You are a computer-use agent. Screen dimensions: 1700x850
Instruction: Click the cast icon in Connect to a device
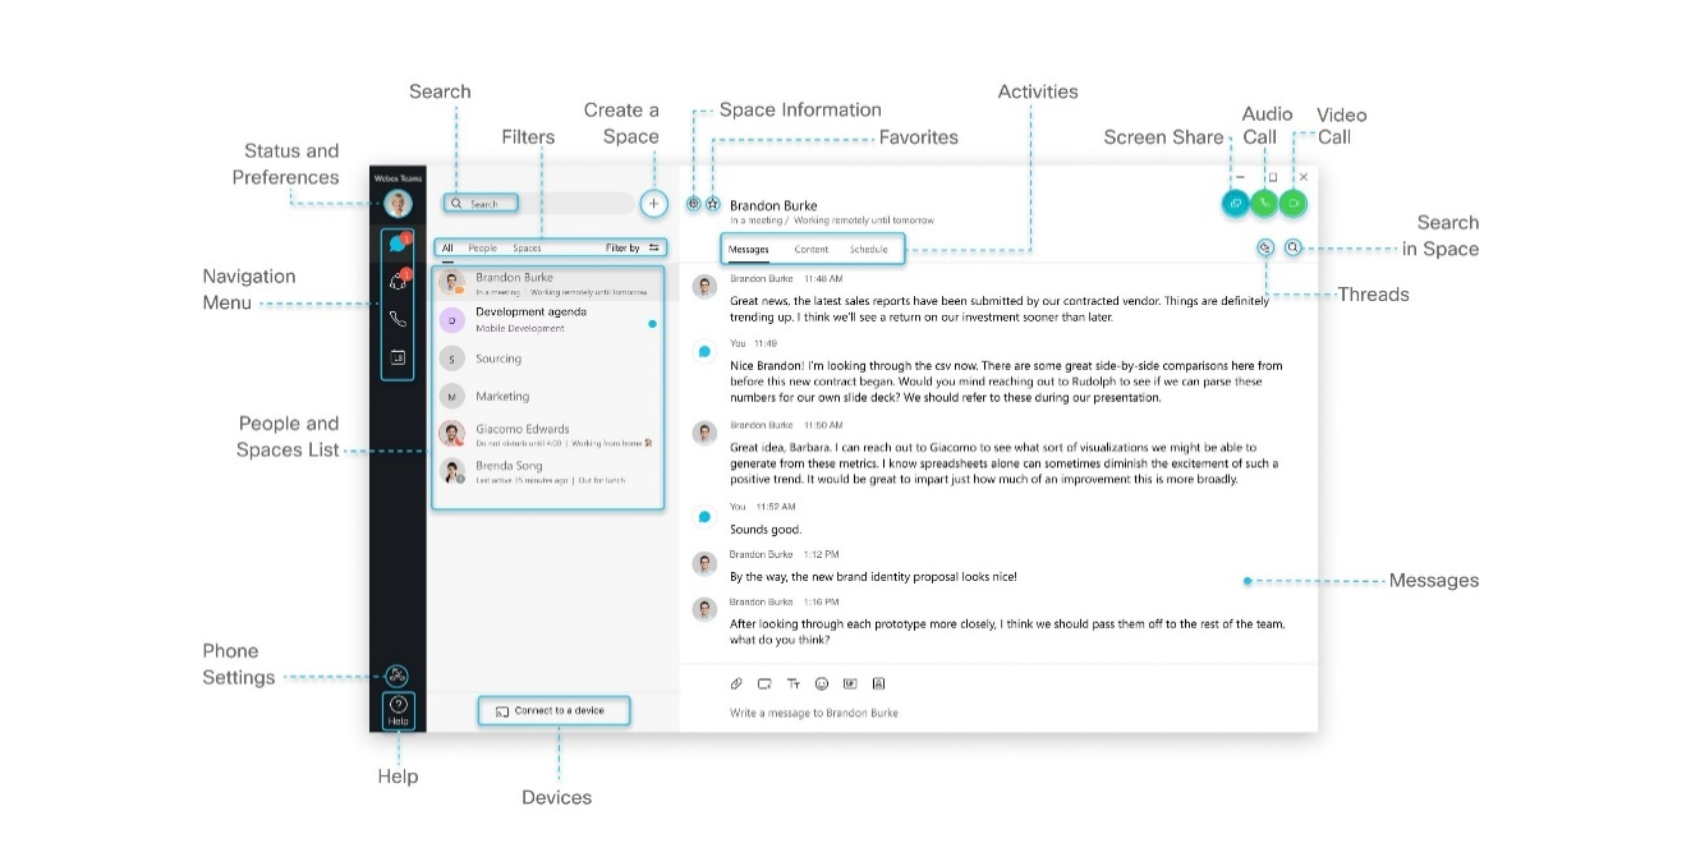tap(502, 712)
